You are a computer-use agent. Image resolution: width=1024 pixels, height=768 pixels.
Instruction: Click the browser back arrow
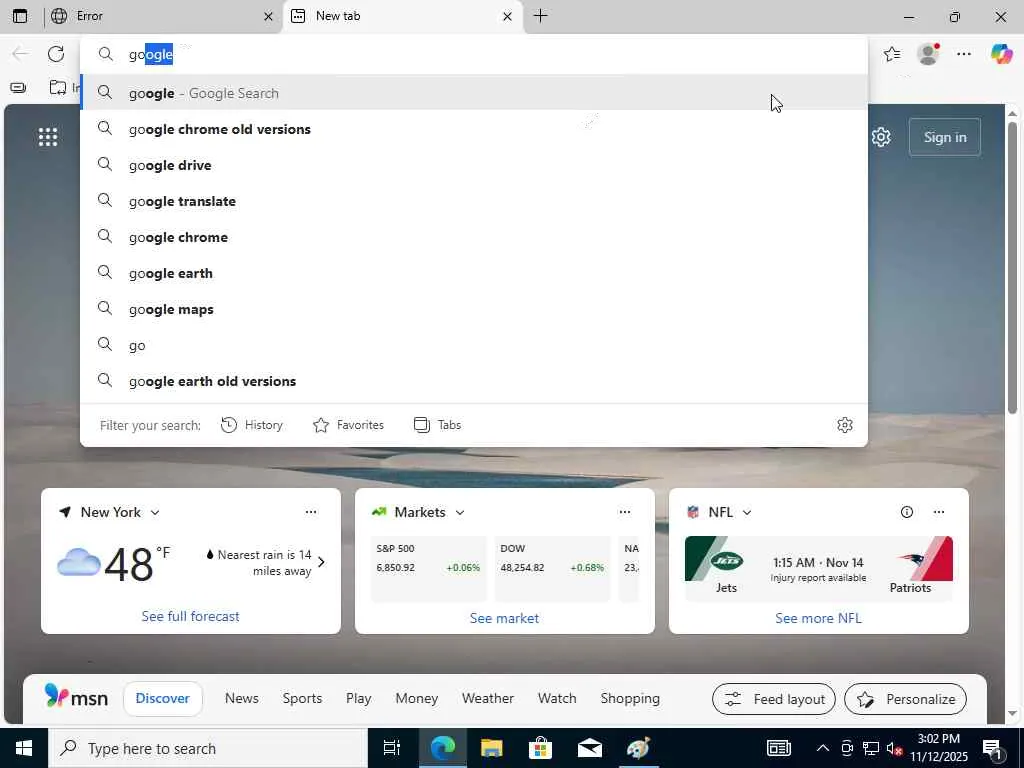point(20,54)
